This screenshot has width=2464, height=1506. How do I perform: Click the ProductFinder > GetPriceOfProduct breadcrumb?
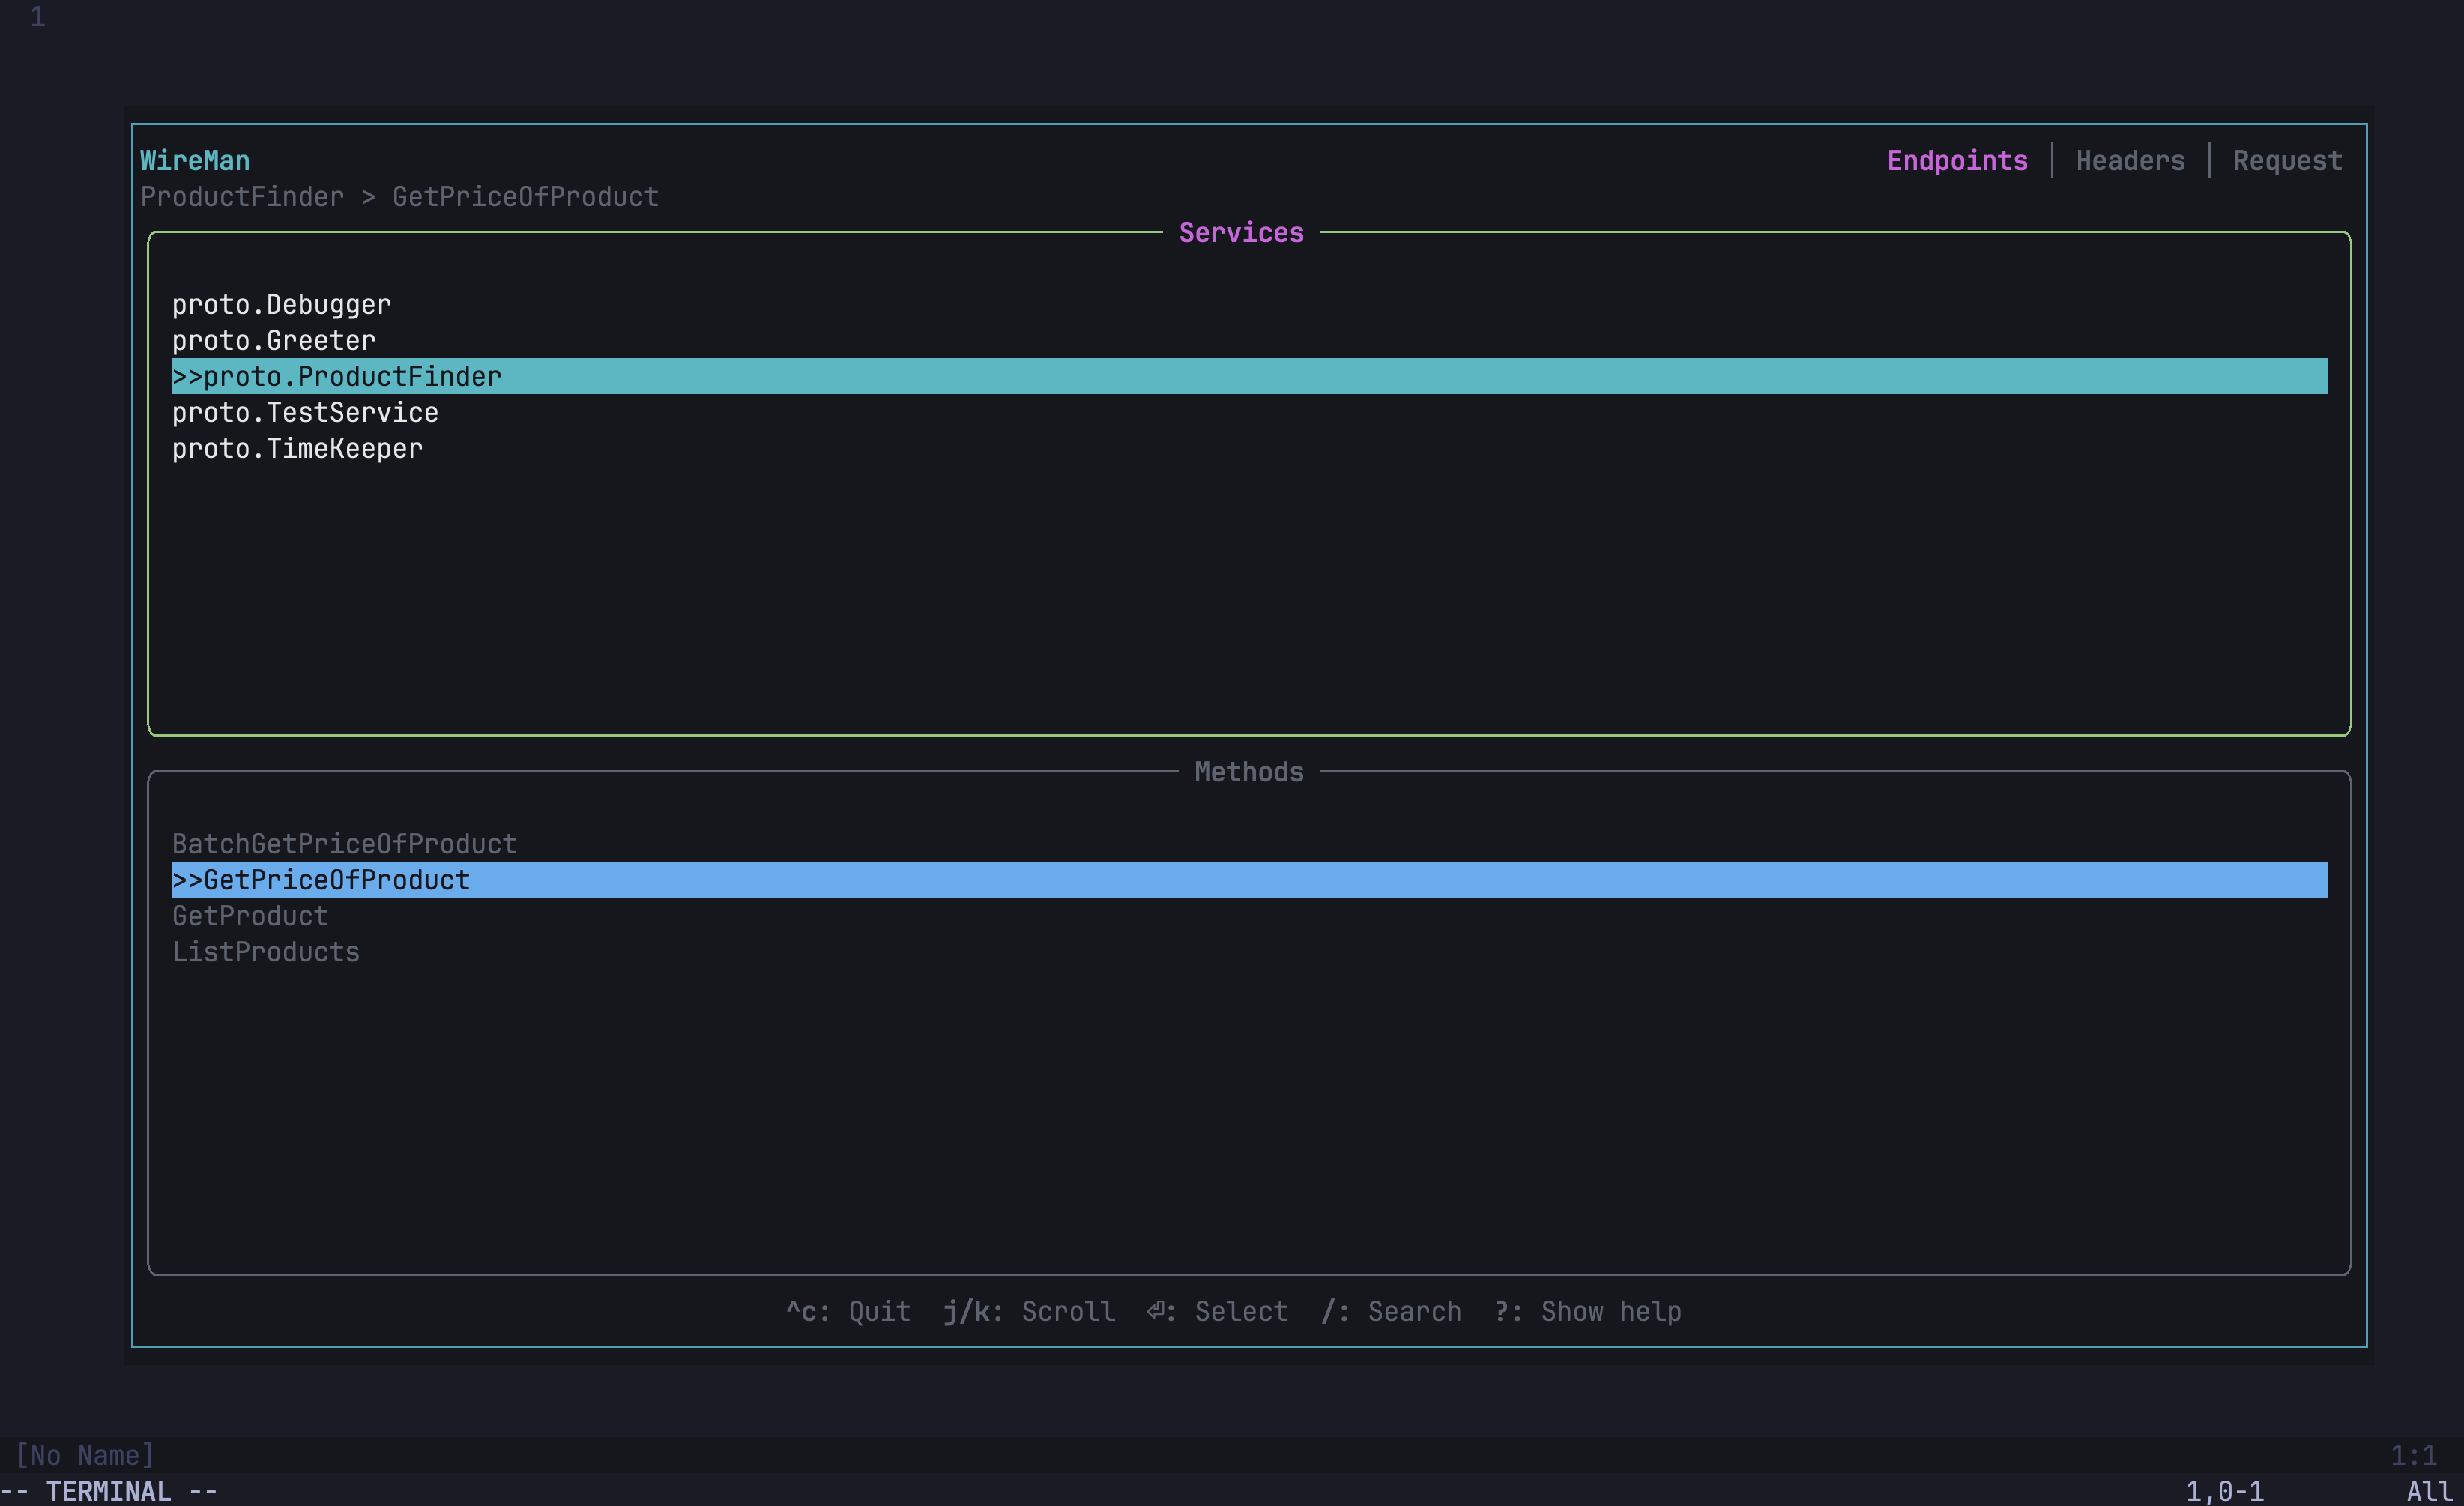pyautogui.click(x=399, y=196)
